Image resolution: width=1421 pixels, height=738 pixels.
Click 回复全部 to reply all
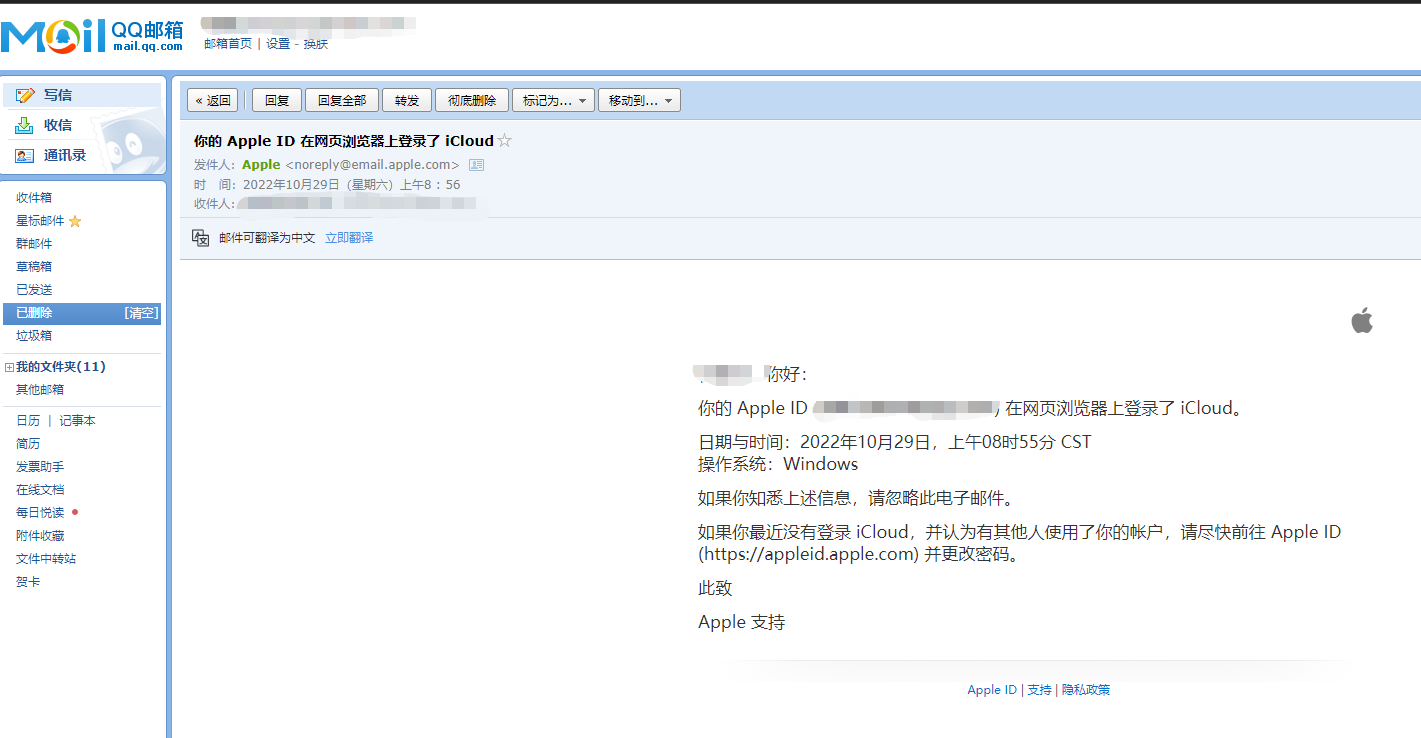click(342, 100)
